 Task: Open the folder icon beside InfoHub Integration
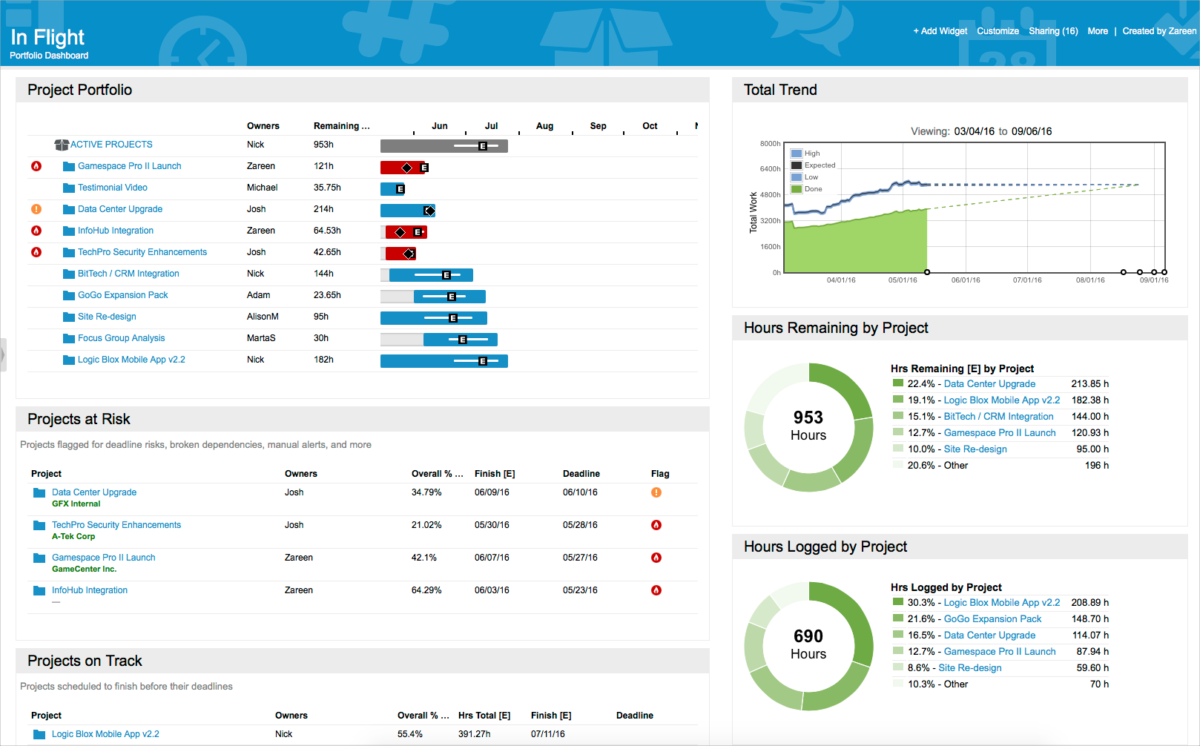click(69, 230)
